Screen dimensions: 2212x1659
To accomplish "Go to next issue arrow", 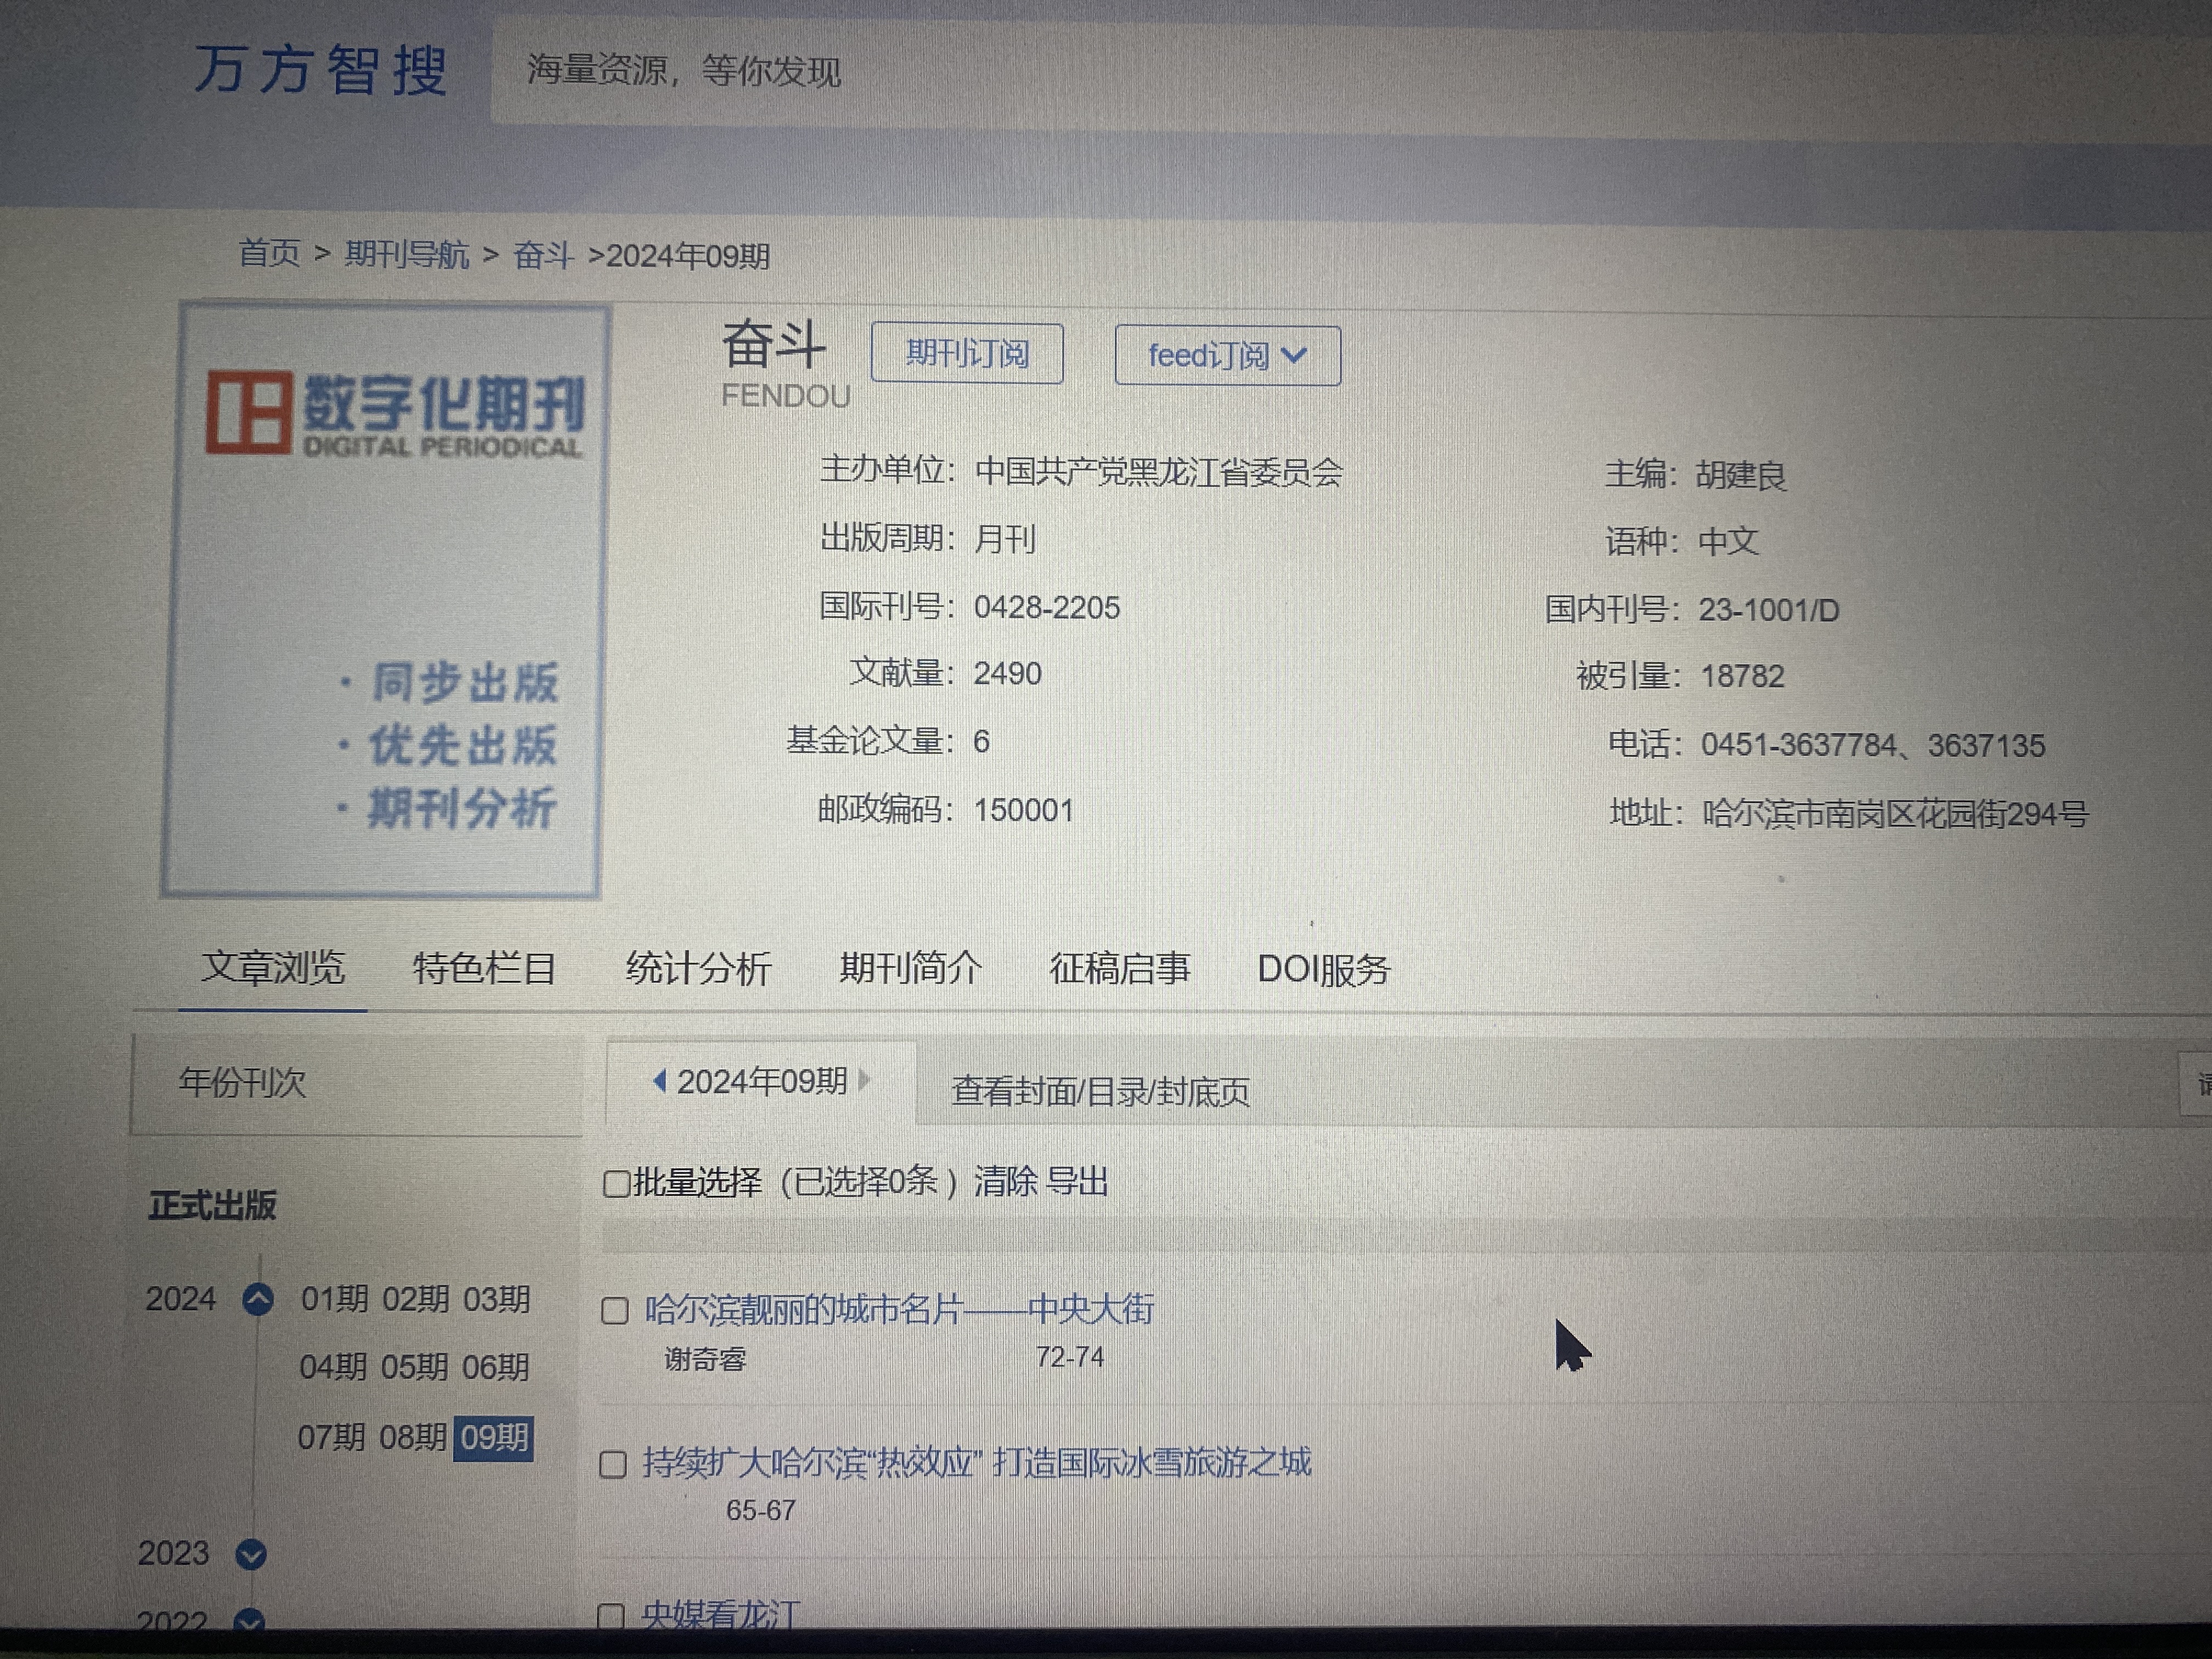I will coord(864,1080).
